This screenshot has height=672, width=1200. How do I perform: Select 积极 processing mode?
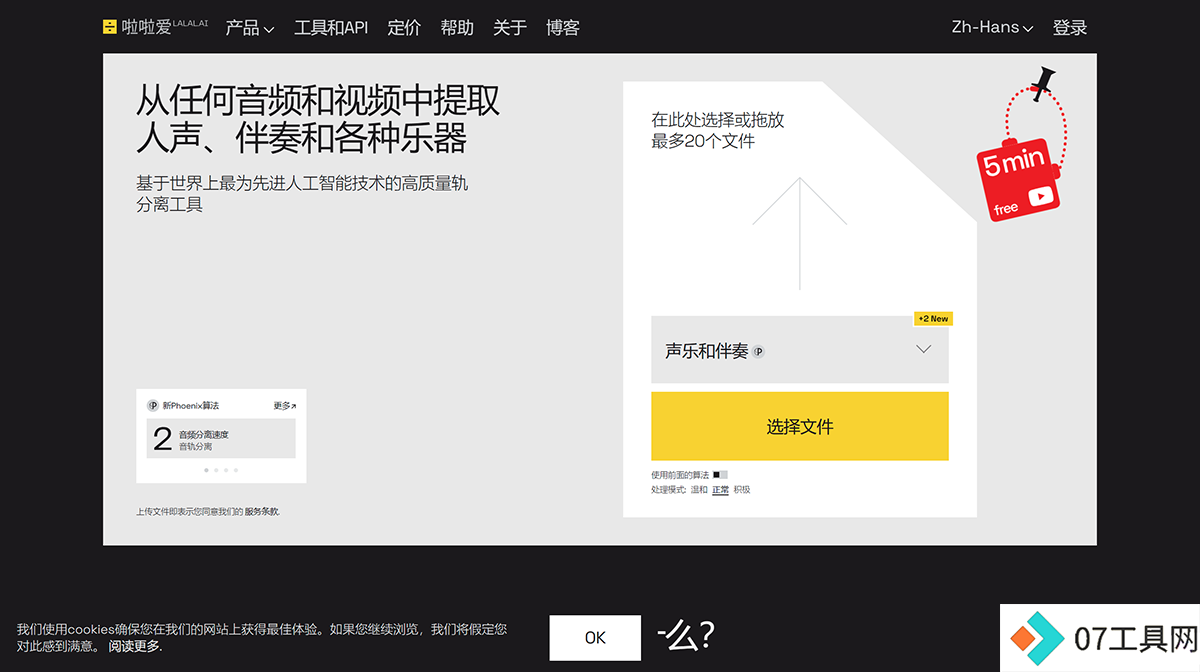(742, 490)
